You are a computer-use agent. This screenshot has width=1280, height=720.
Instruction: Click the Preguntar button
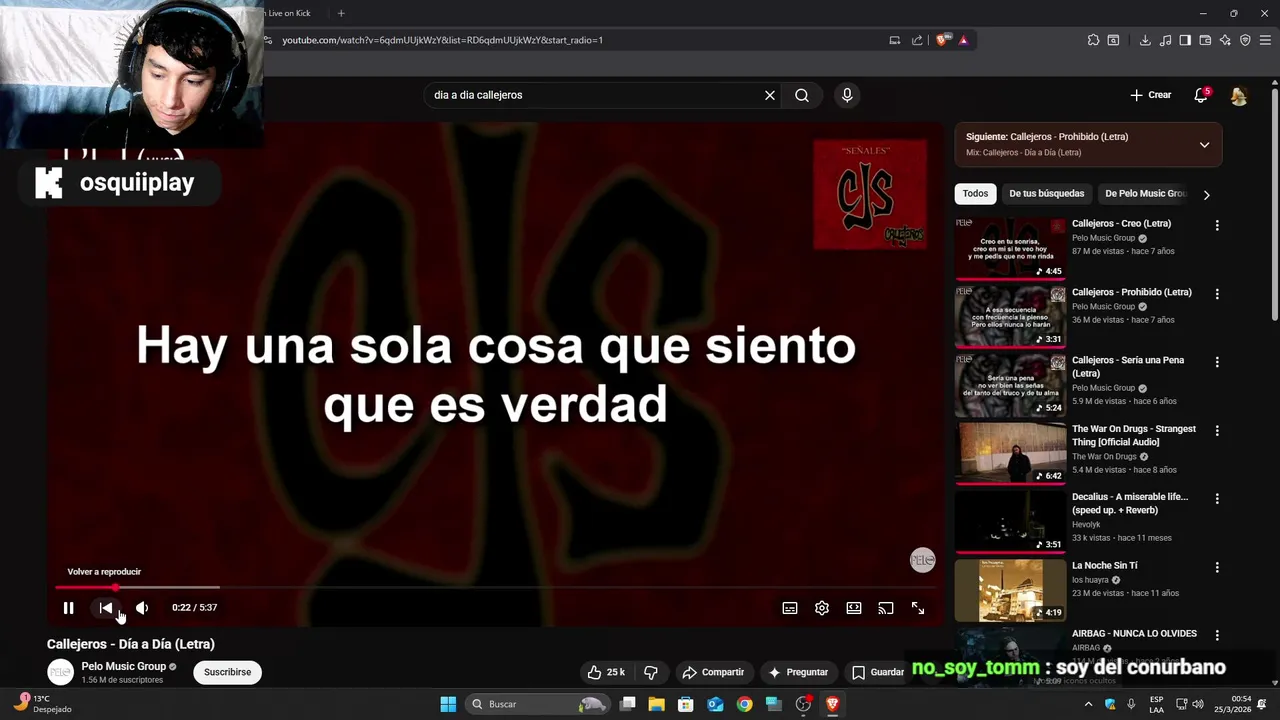798,672
